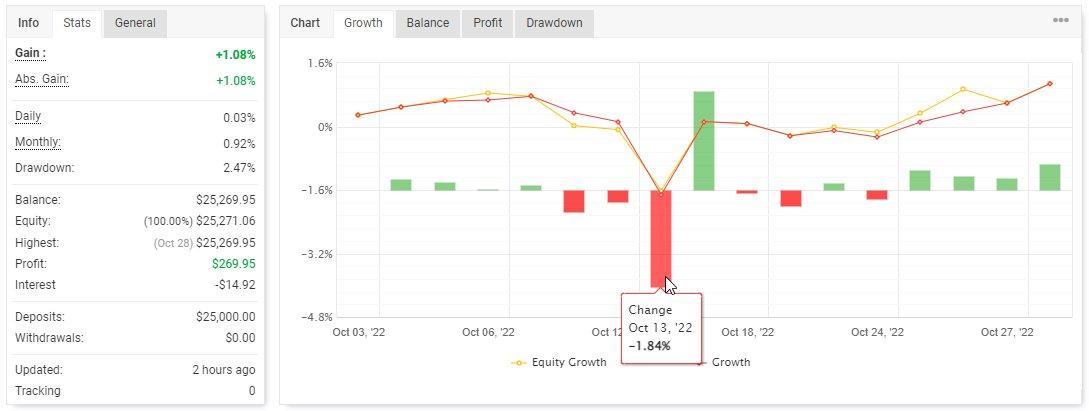1089x411 pixels.
Task: Click the Daily label
Action: 28,117
